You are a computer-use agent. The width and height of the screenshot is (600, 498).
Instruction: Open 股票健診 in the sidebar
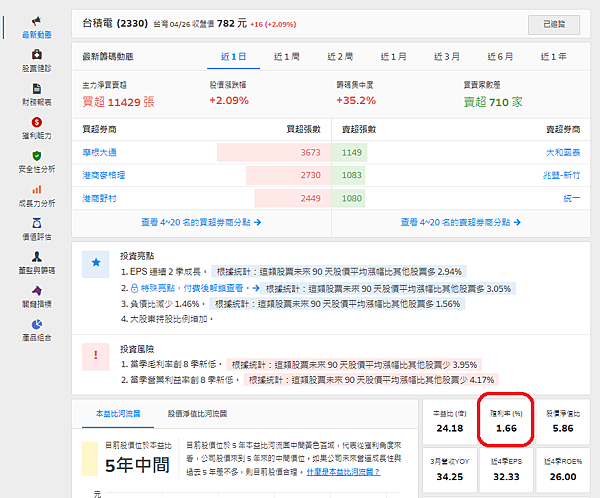point(37,61)
